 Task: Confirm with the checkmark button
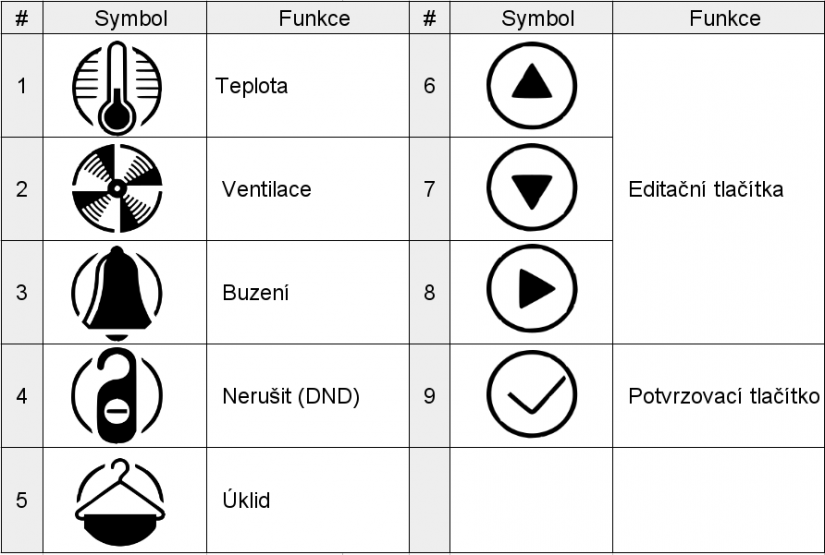[x=532, y=395]
